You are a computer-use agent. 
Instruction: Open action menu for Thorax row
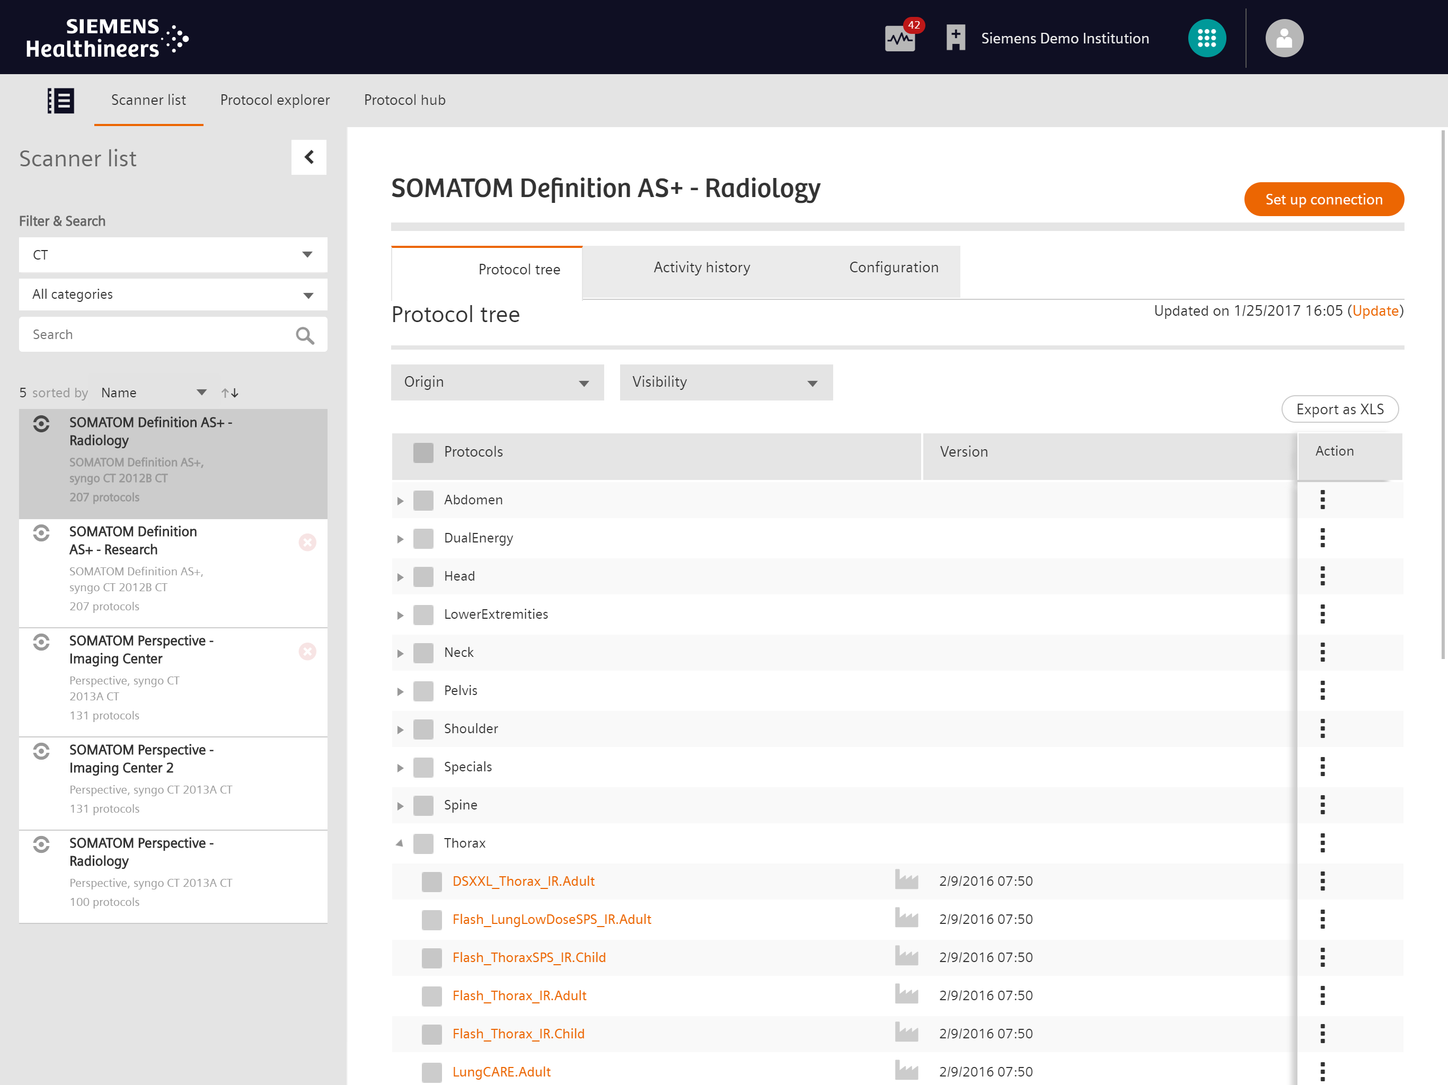1322,843
